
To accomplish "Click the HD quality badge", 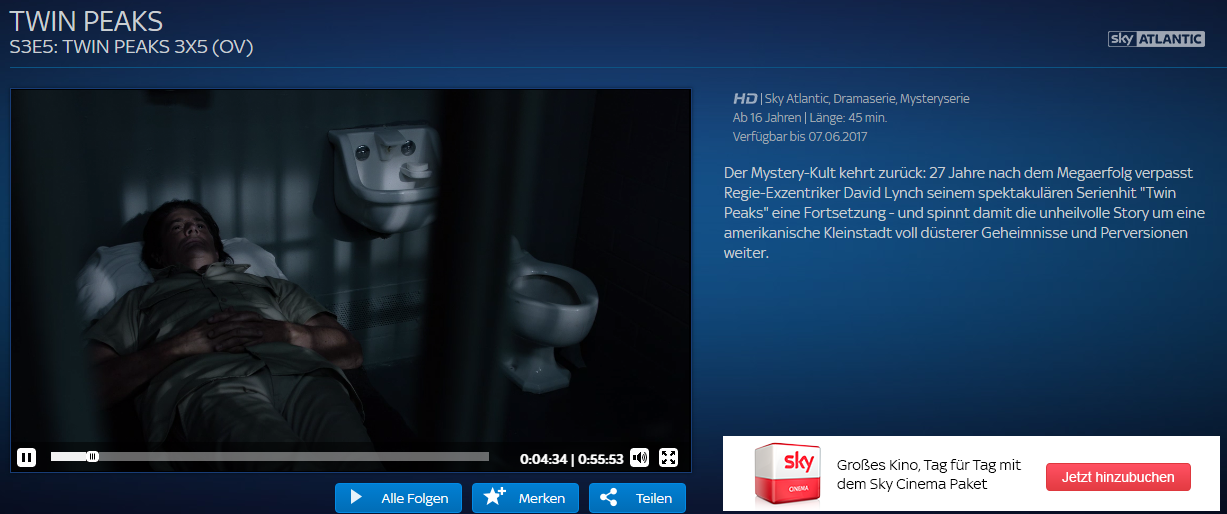I will pos(745,99).
